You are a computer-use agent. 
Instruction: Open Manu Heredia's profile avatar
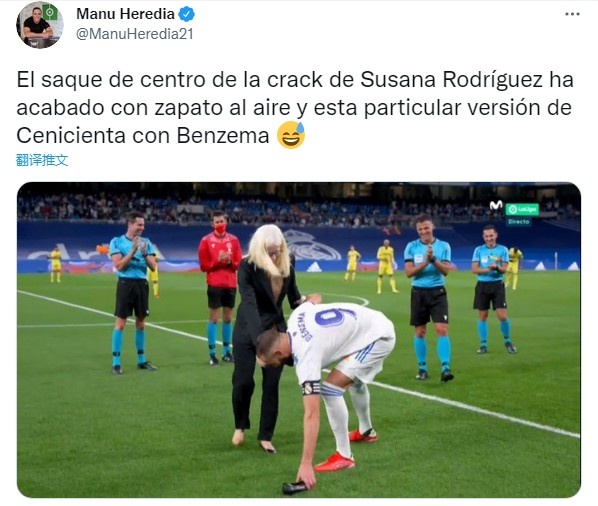tap(40, 25)
